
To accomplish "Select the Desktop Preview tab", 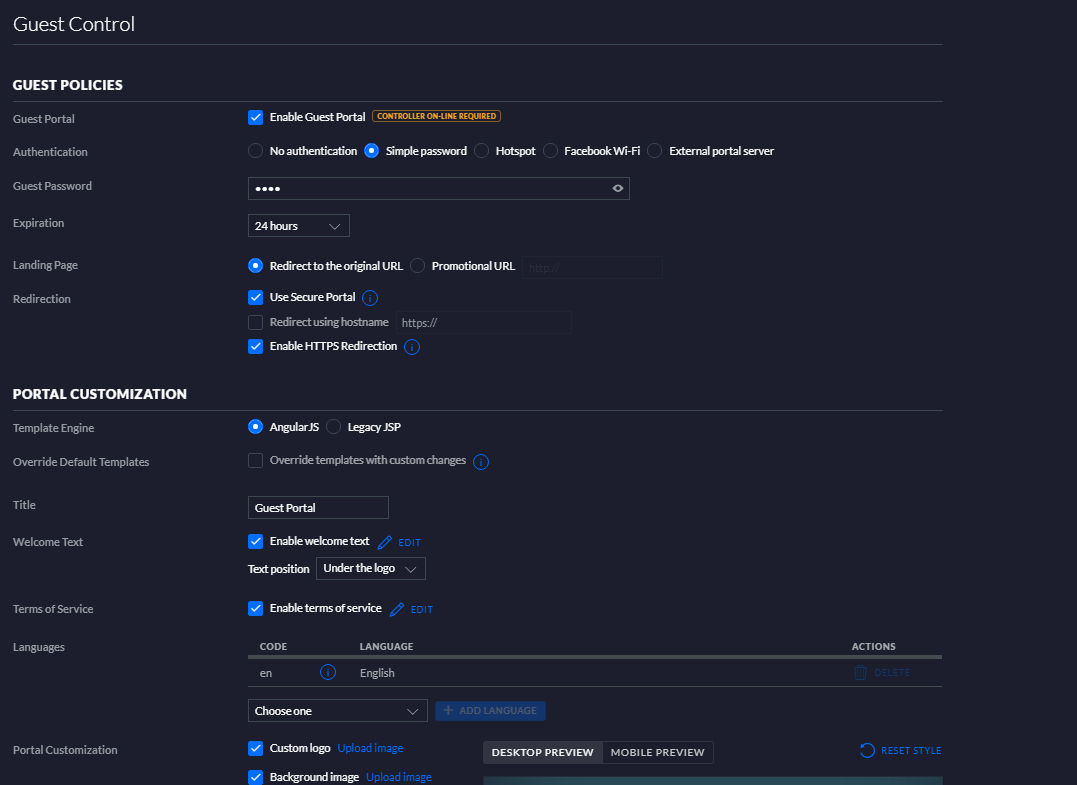I will [542, 752].
